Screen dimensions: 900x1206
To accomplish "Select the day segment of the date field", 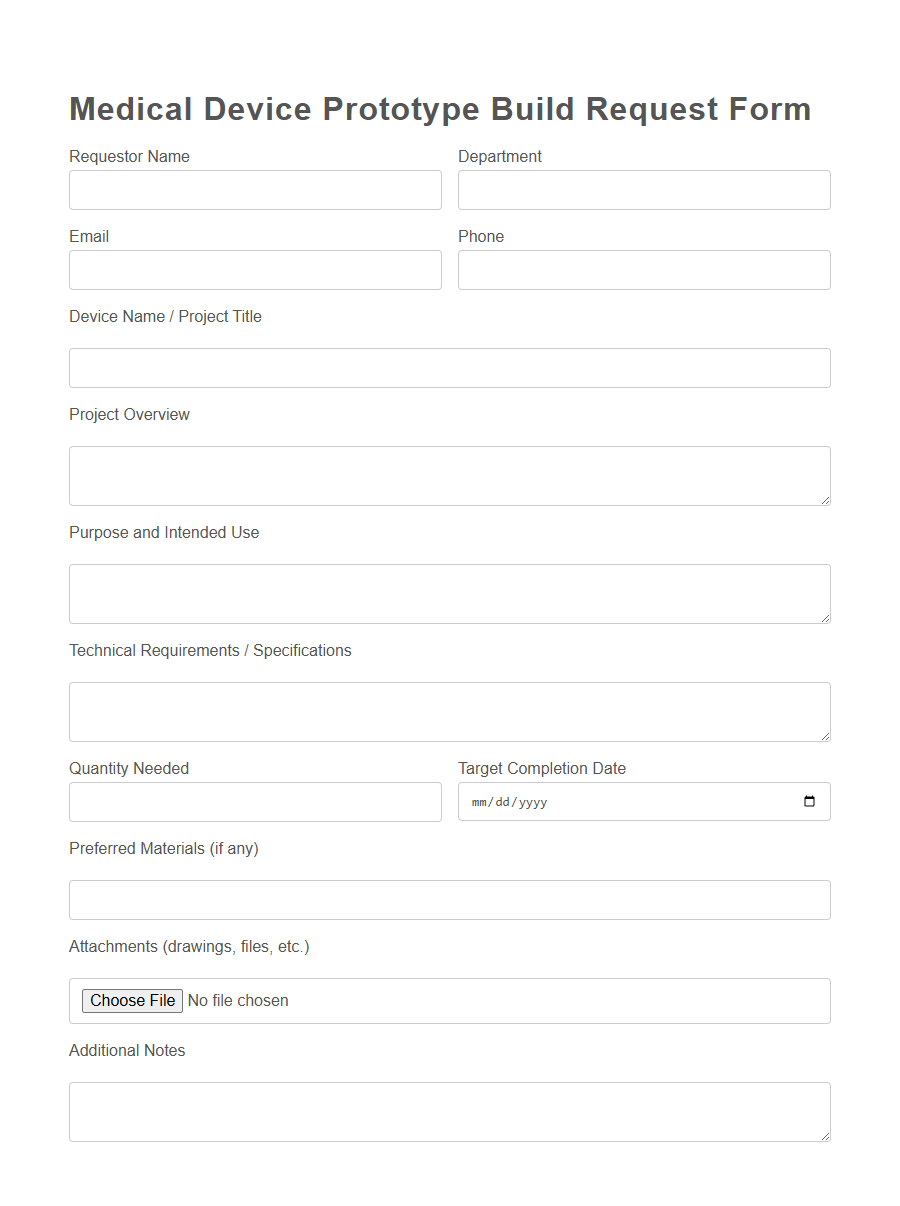I will click(502, 801).
